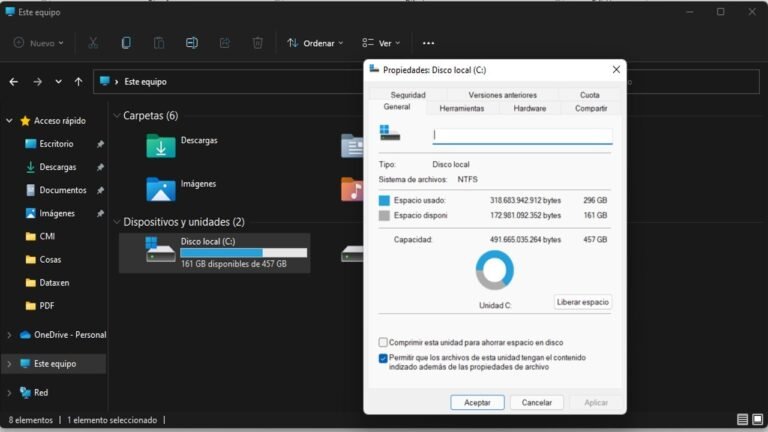Open the Nuevo dropdown
This screenshot has height=432, width=768.
coord(39,43)
